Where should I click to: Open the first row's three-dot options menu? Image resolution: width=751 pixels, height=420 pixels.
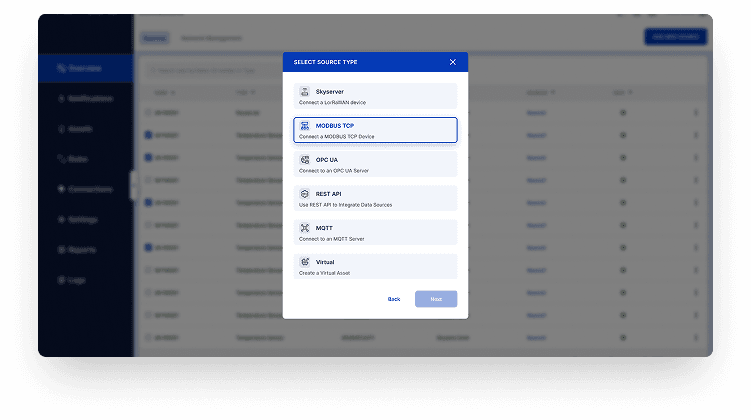pos(696,112)
